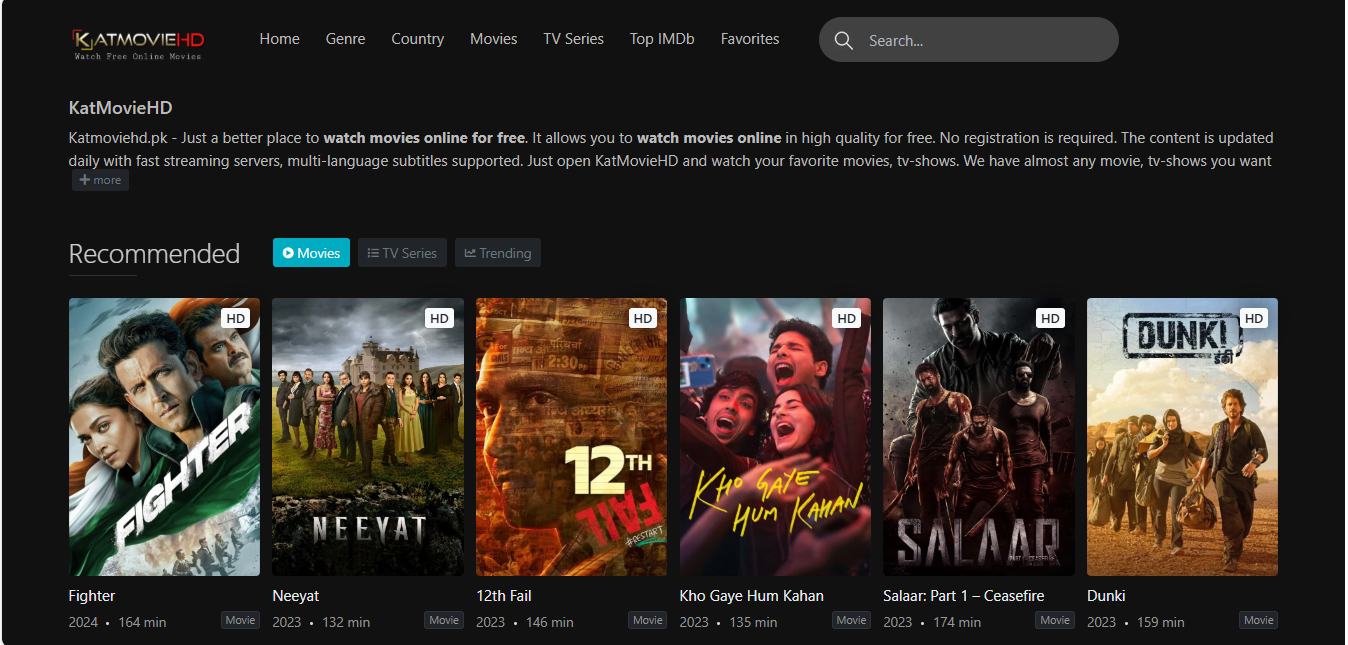Select the Movies recommended tab
Viewport: 1348px width, 645px height.
(x=311, y=253)
